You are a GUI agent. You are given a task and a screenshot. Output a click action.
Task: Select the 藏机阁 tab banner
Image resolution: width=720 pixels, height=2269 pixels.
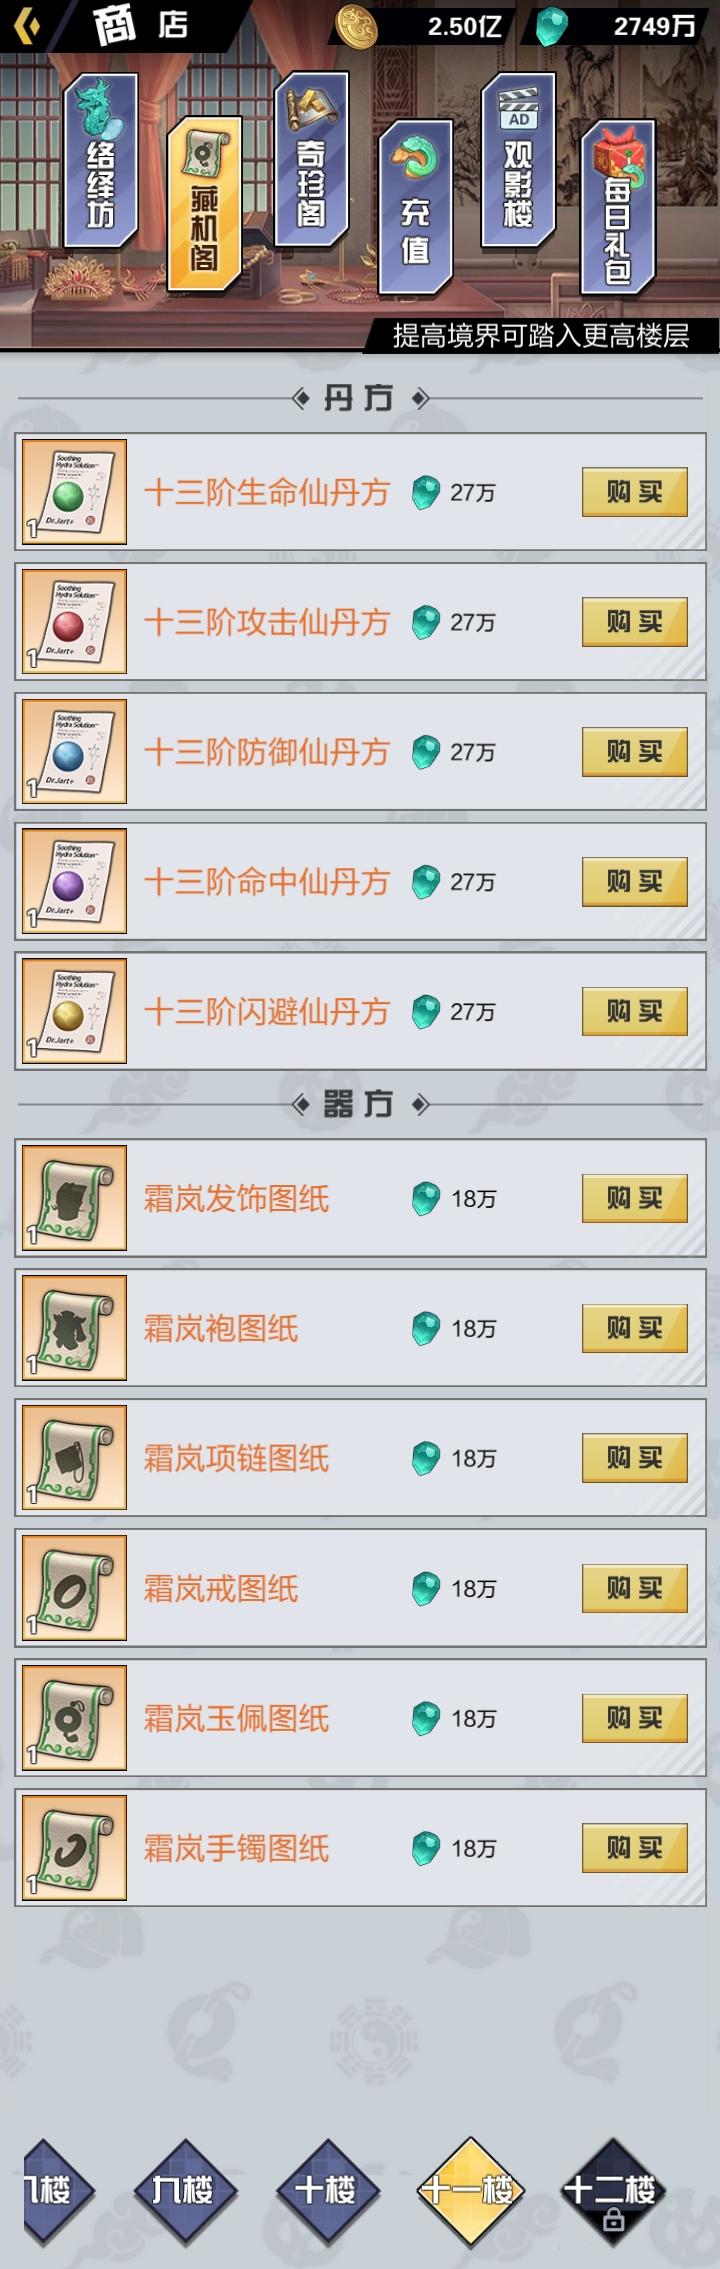tap(204, 204)
